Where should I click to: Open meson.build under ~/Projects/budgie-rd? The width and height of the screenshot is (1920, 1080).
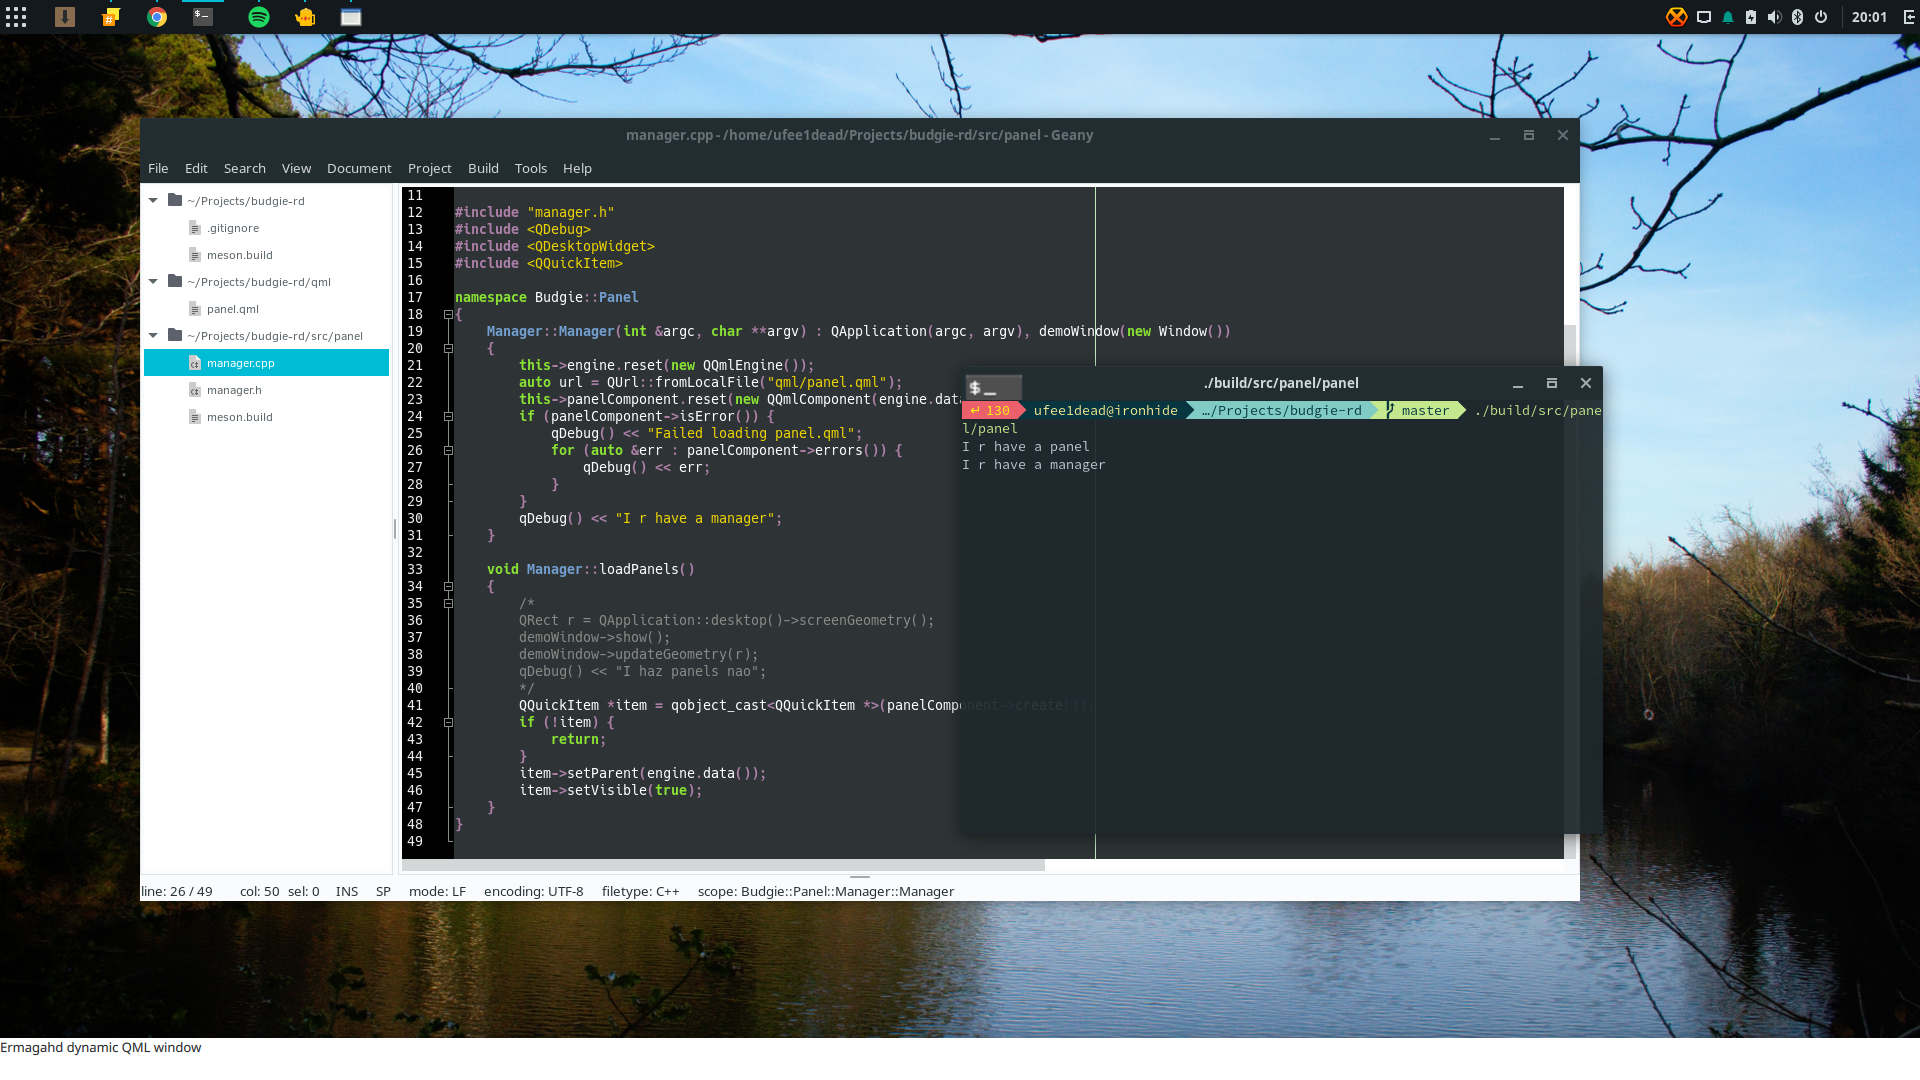tap(239, 255)
